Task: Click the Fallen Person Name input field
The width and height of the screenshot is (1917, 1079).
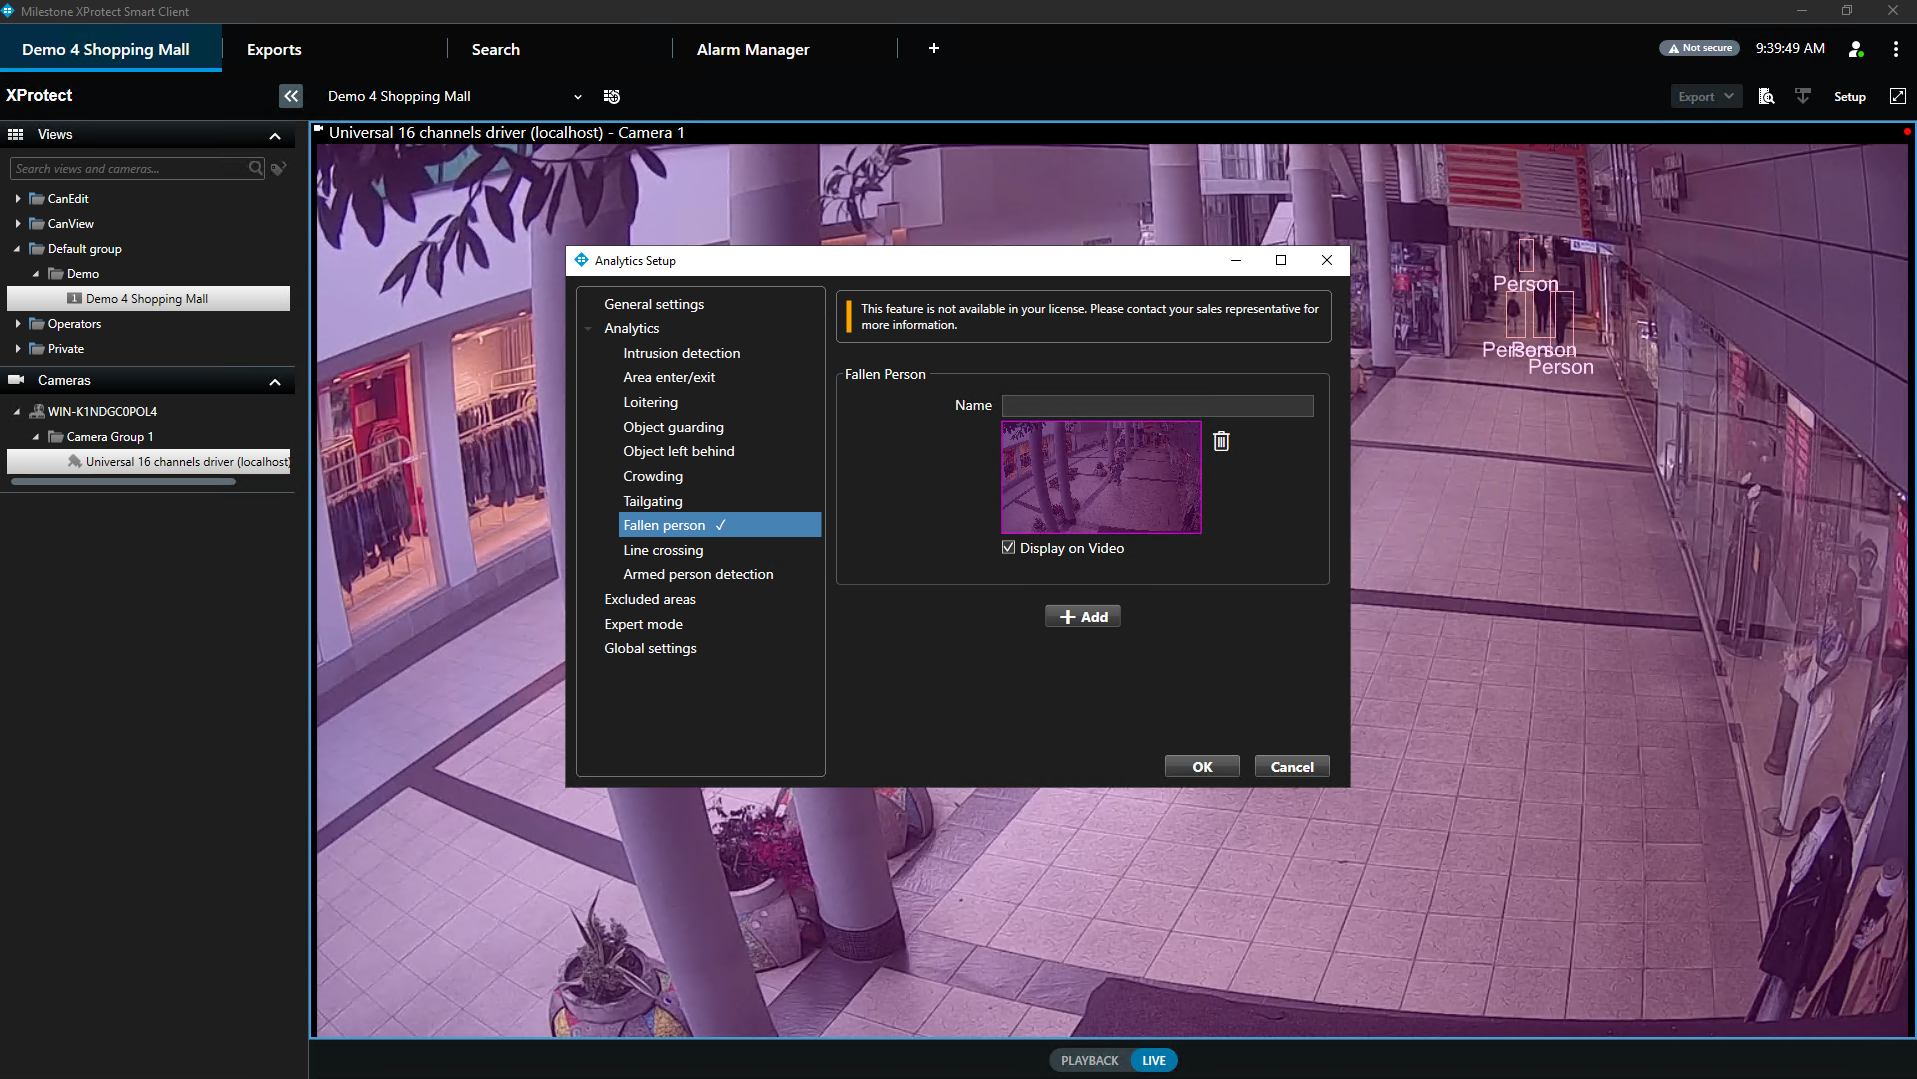Action: [x=1157, y=405]
